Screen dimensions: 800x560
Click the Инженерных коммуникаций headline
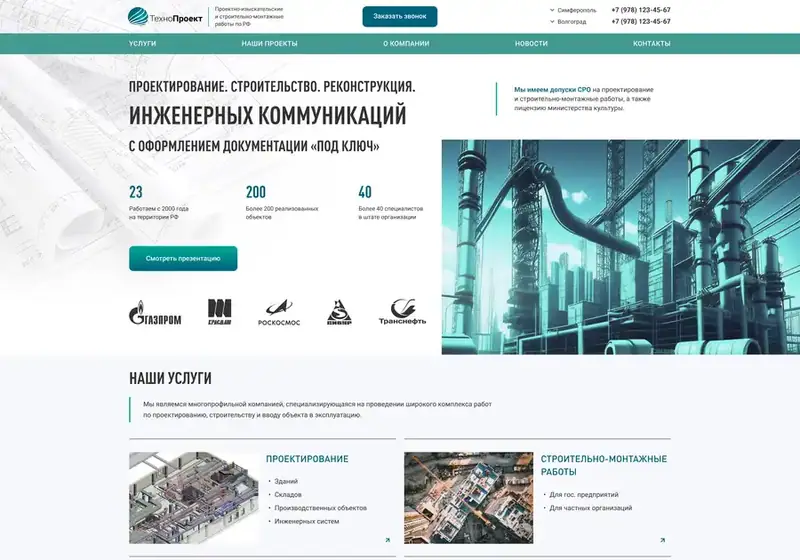268,115
